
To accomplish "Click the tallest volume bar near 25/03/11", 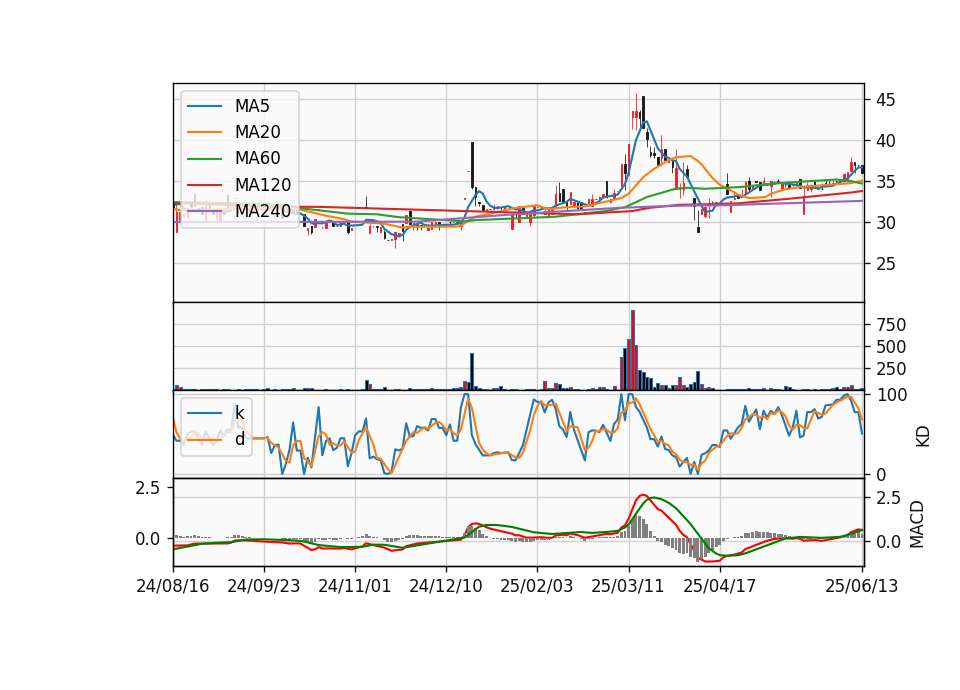I will pyautogui.click(x=632, y=350).
